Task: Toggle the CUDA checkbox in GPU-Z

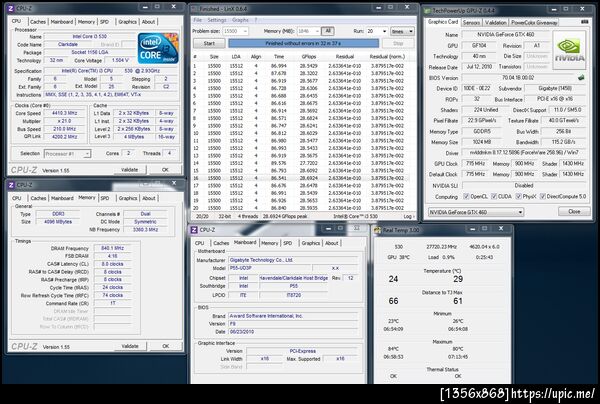Action: pyautogui.click(x=494, y=196)
